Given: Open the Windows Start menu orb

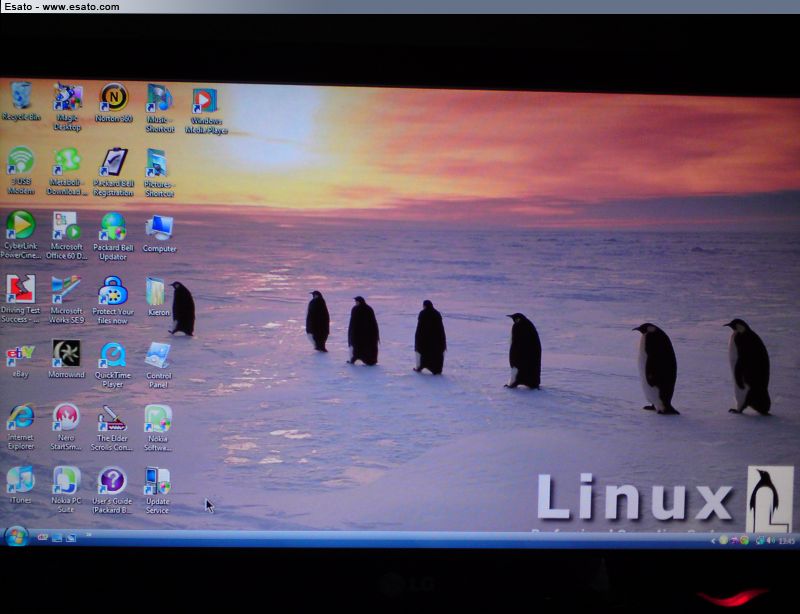Looking at the screenshot, I should [x=16, y=537].
